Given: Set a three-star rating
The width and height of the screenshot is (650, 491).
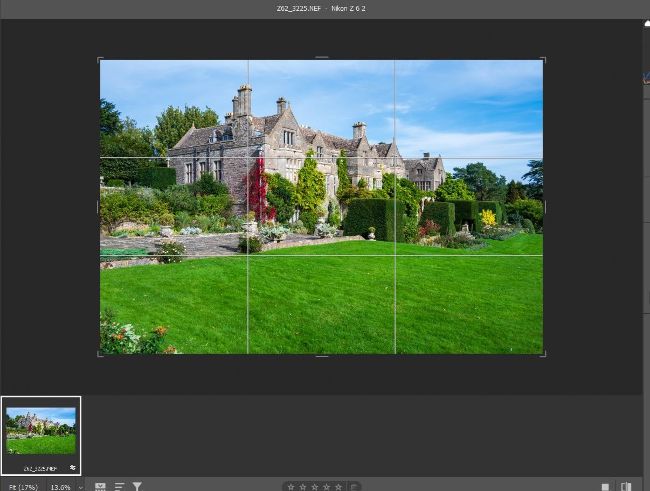Looking at the screenshot, I should point(315,487).
